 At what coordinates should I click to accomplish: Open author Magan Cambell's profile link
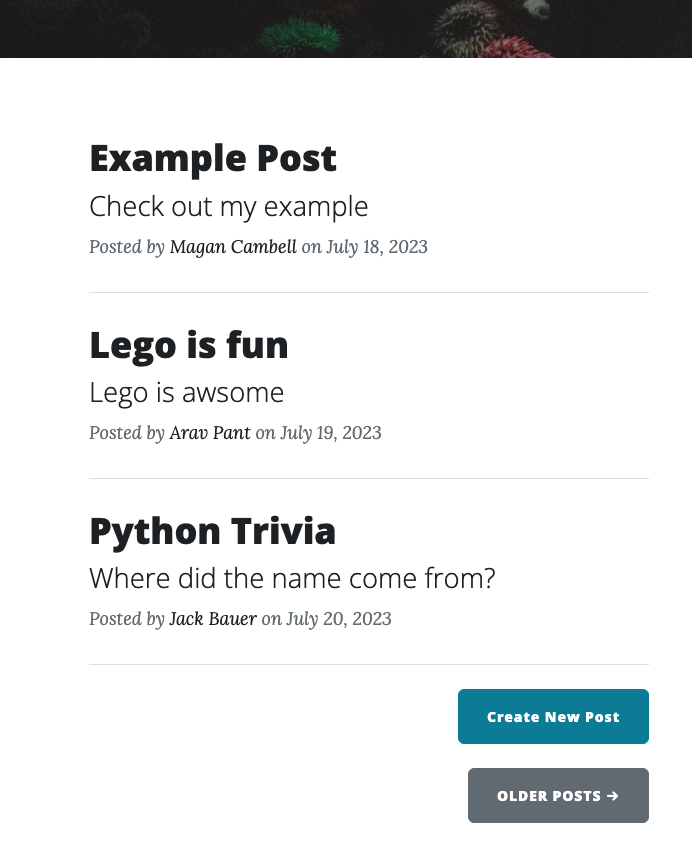[233, 247]
